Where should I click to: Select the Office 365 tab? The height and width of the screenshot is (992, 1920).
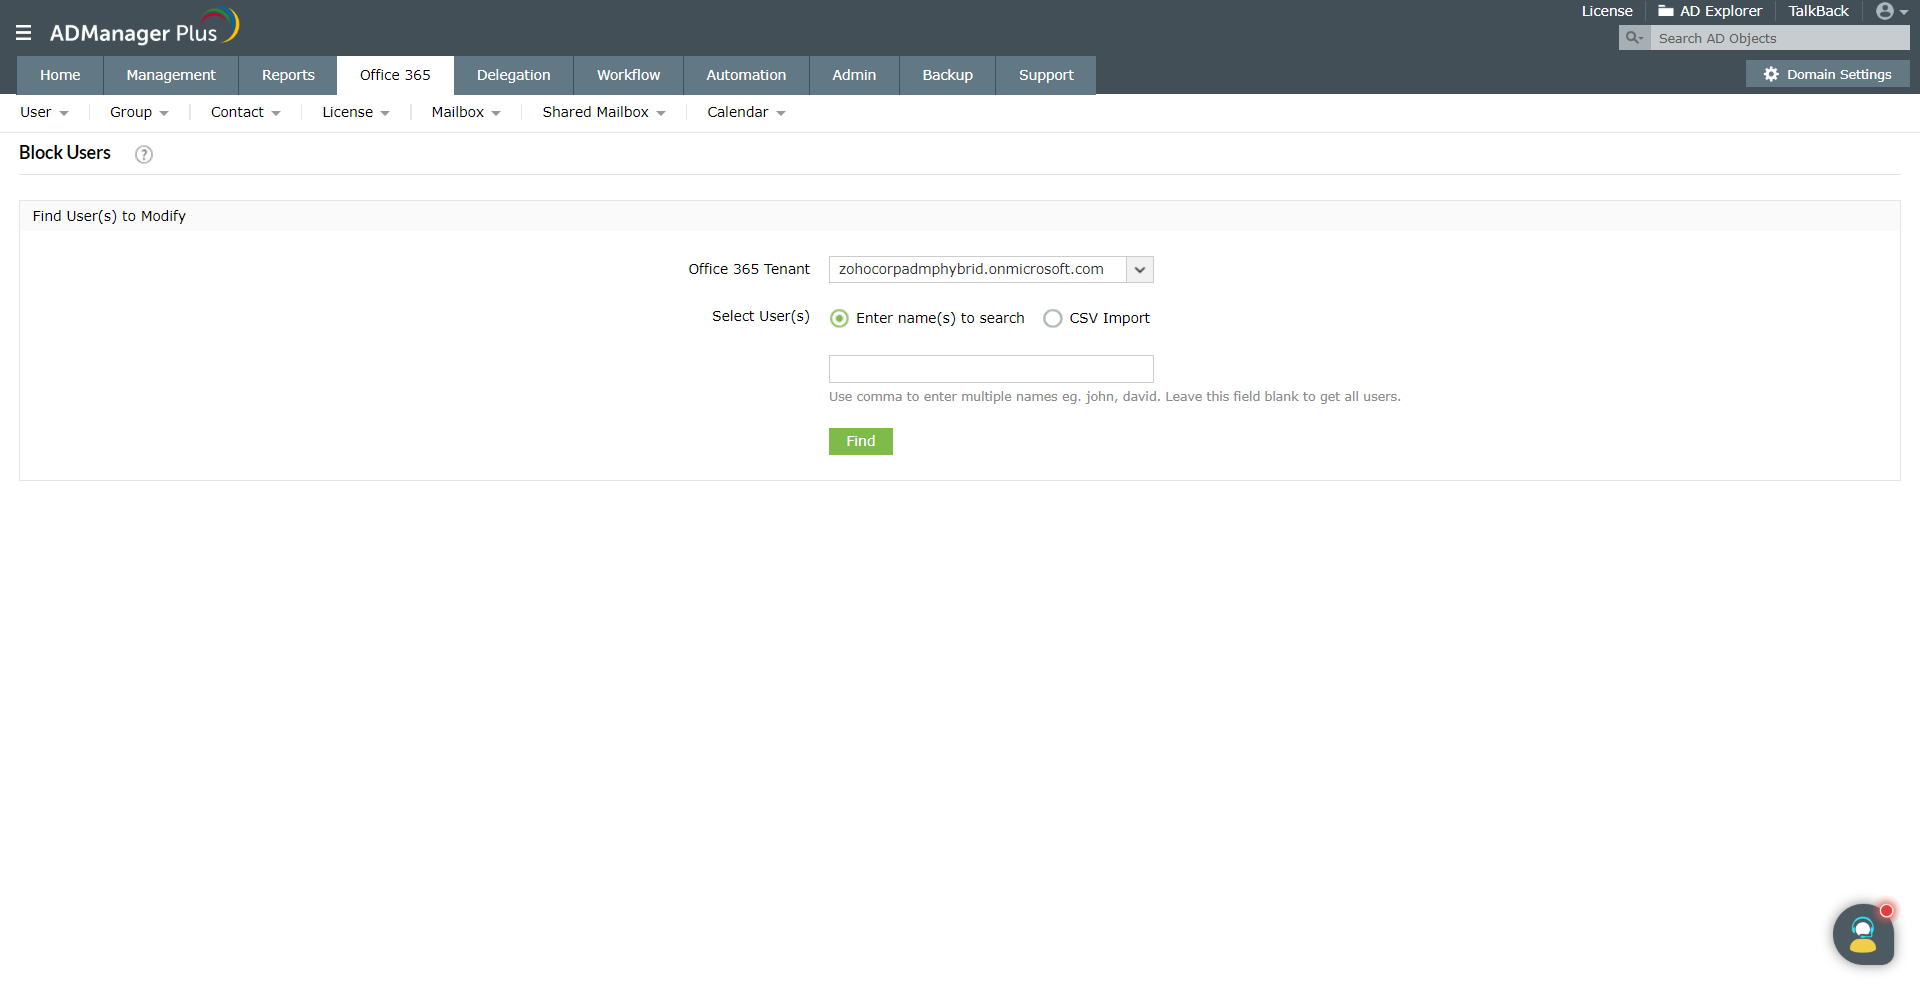[x=395, y=75]
